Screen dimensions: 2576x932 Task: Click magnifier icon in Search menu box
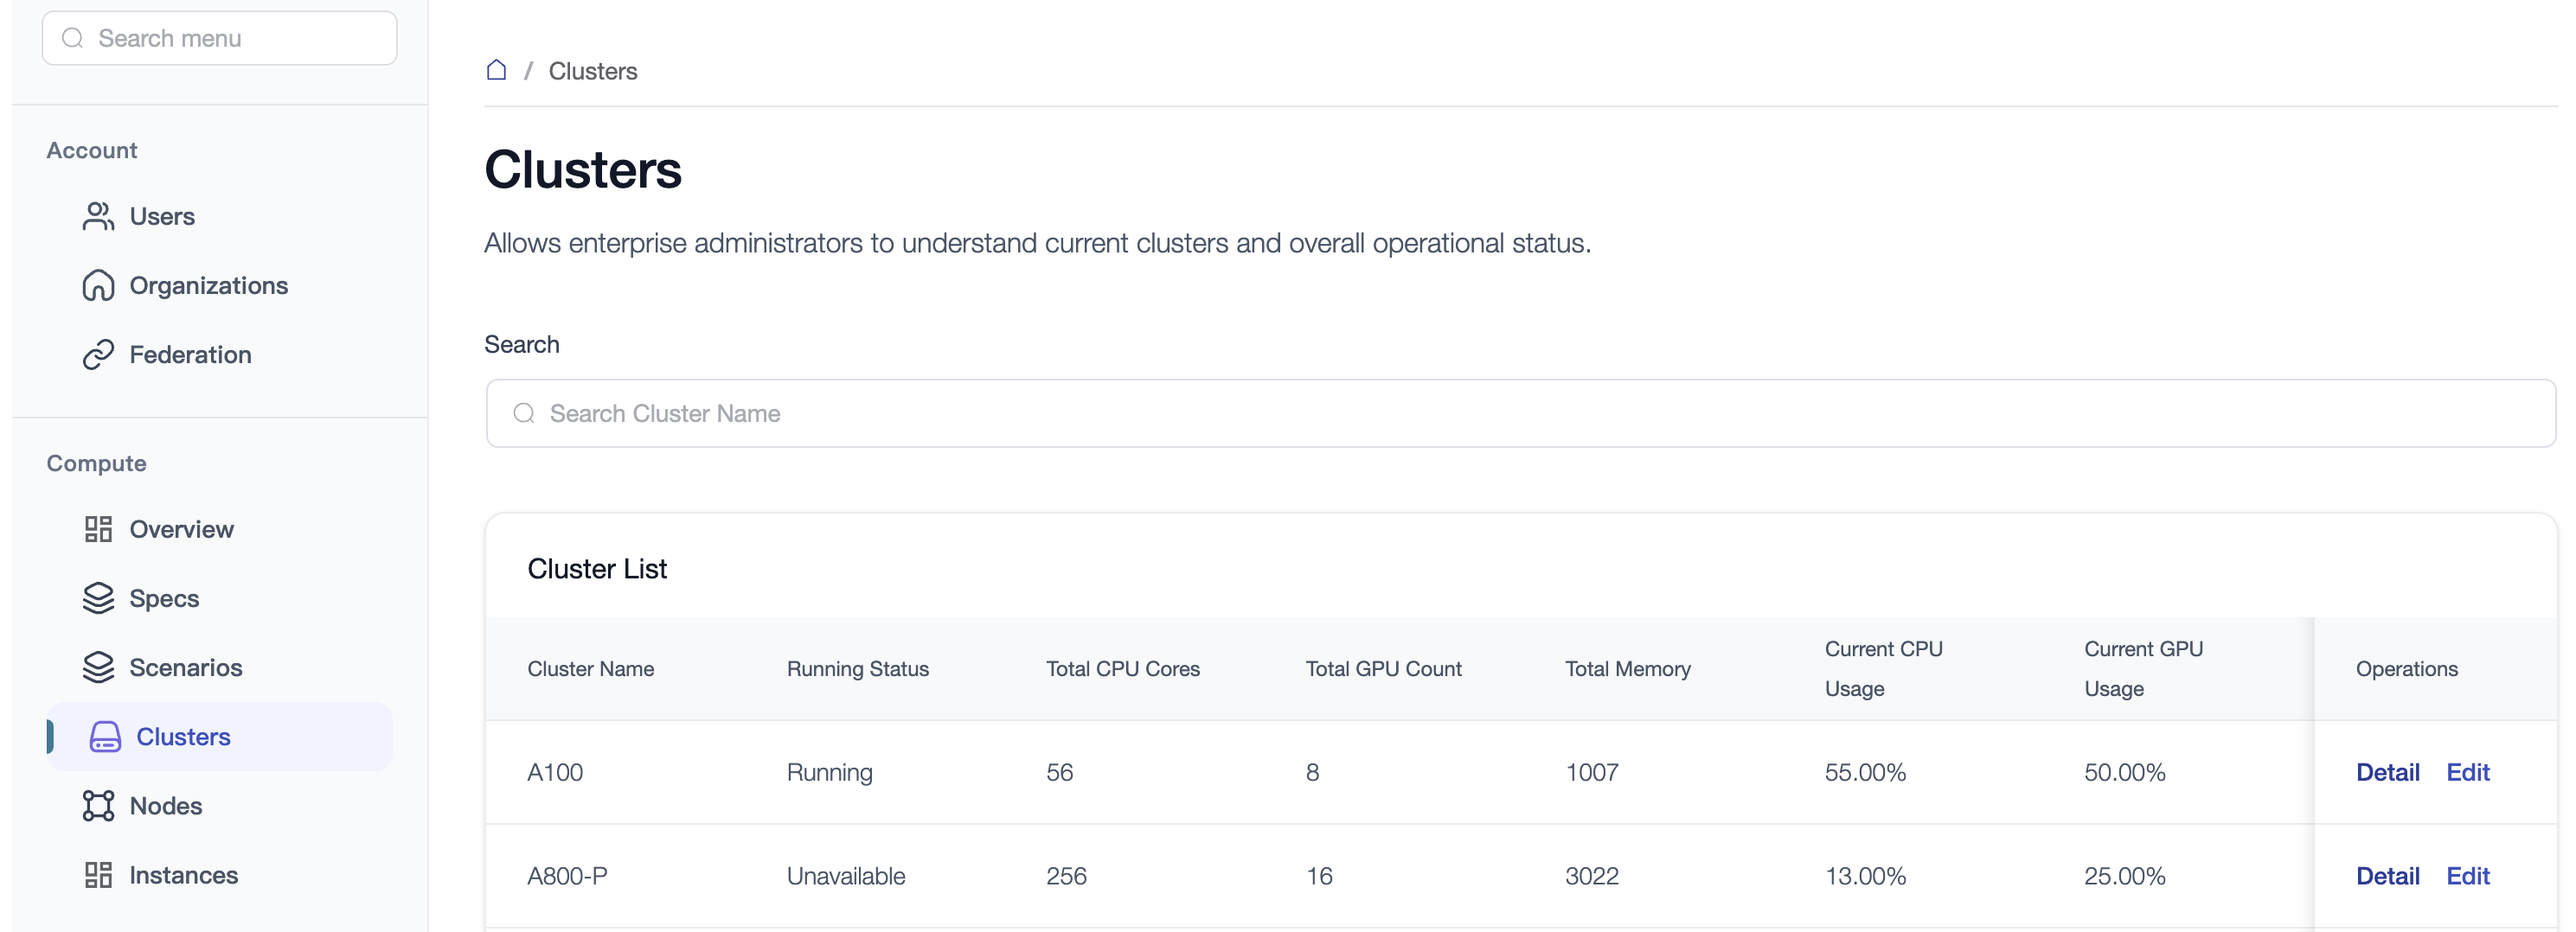coord(72,38)
